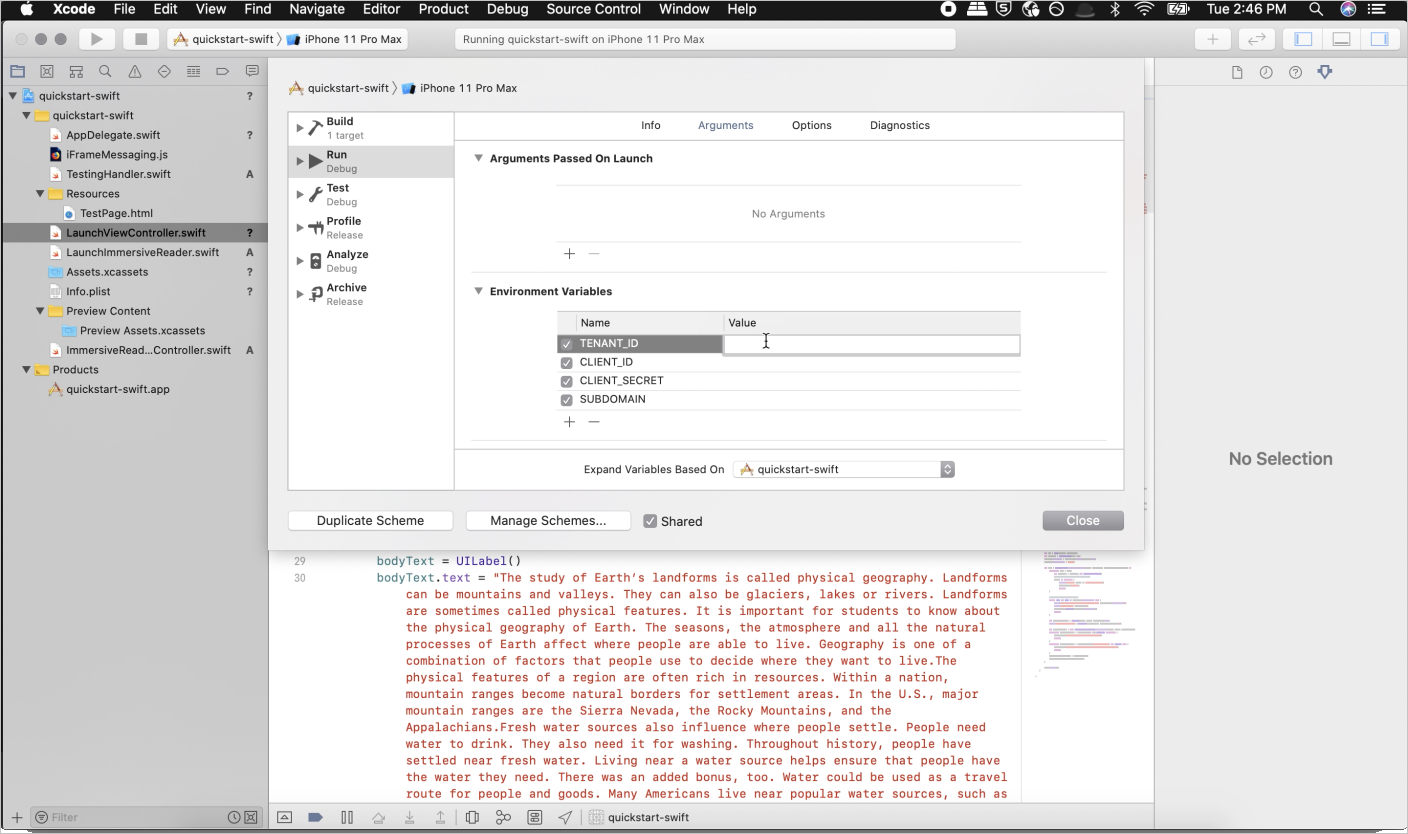Image resolution: width=1408 pixels, height=834 pixels.
Task: Uncheck the CLIENT_ID environment variable
Action: pos(566,362)
